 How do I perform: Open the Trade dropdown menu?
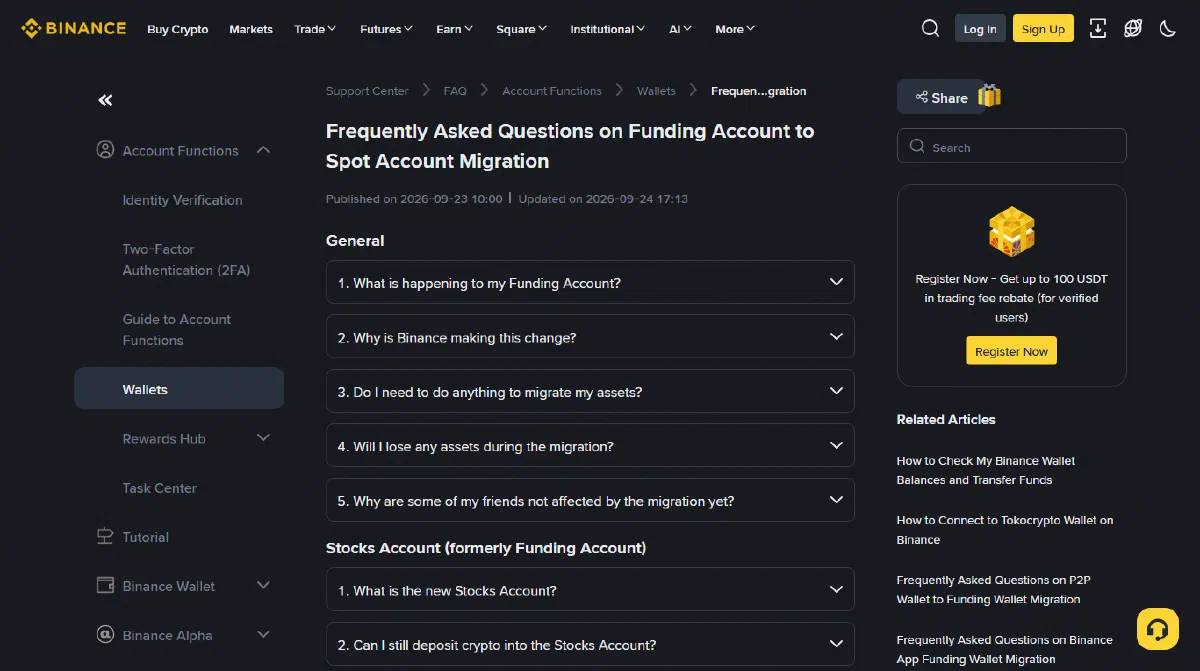point(315,29)
